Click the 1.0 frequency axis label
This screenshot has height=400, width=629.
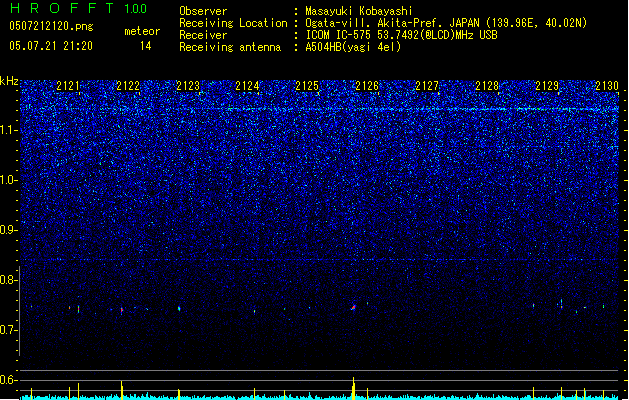8,180
